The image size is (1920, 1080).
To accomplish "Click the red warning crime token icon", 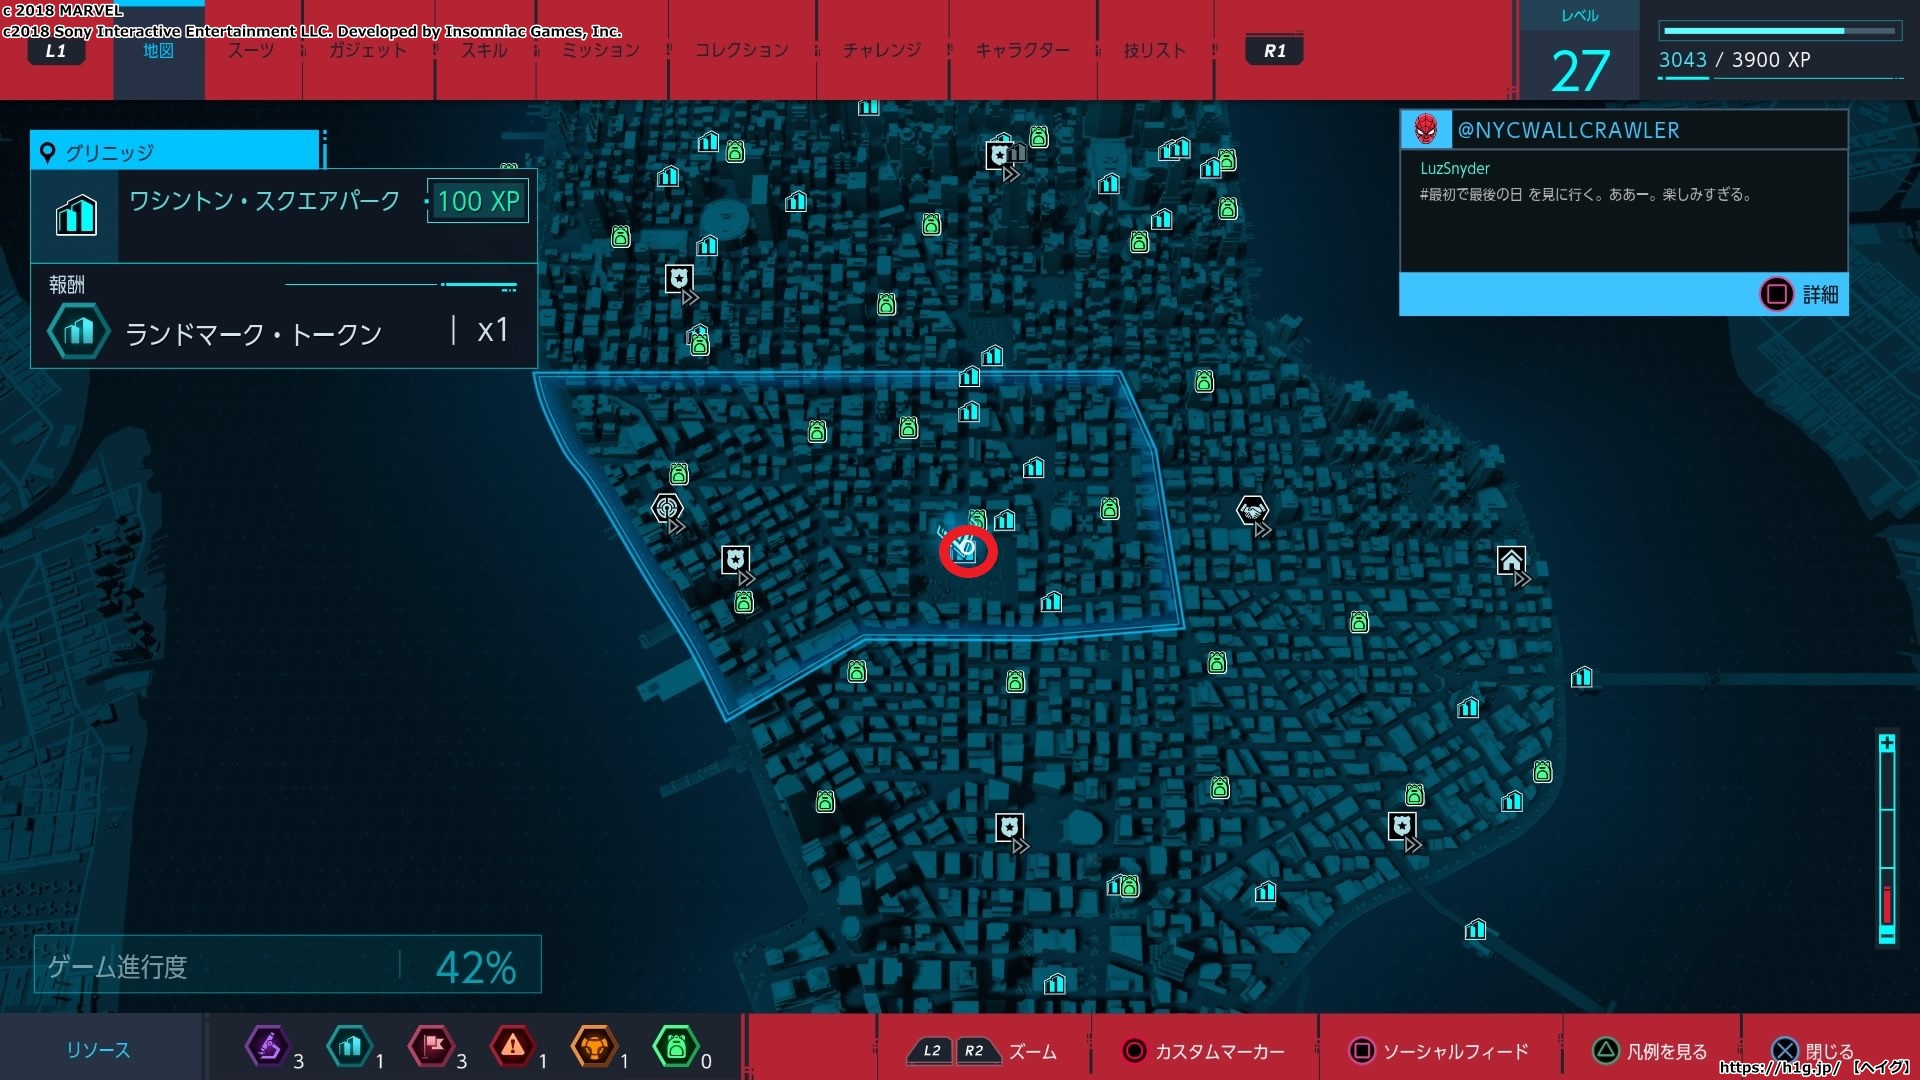I will [512, 1047].
